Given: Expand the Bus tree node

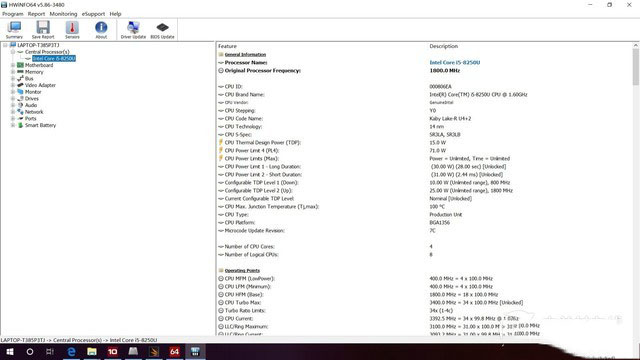Looking at the screenshot, I should pyautogui.click(x=13, y=78).
